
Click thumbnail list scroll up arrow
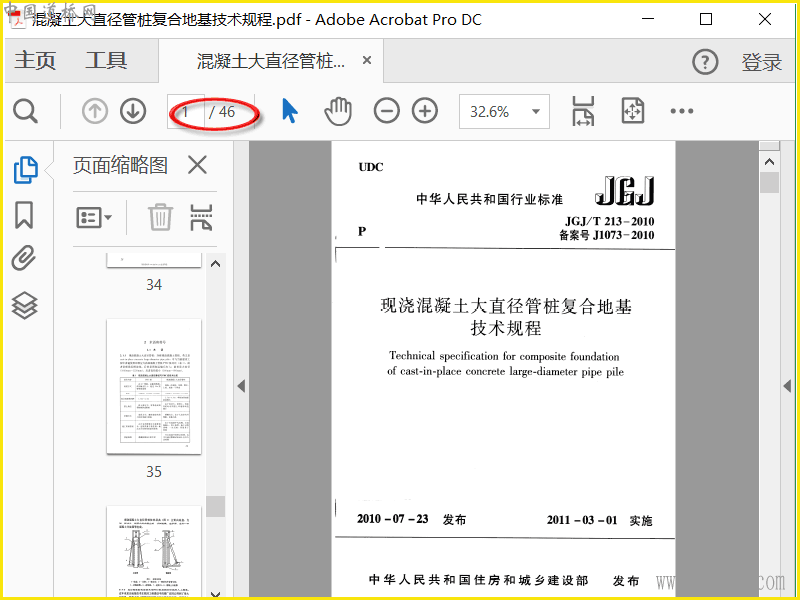tap(216, 264)
